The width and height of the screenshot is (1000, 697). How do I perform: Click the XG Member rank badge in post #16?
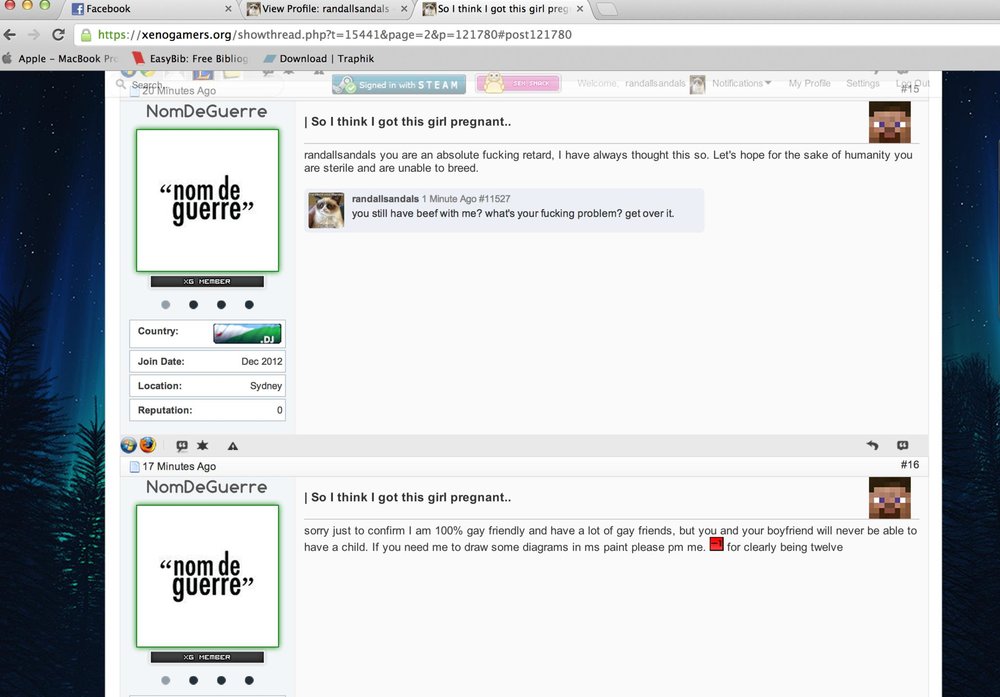[x=207, y=657]
